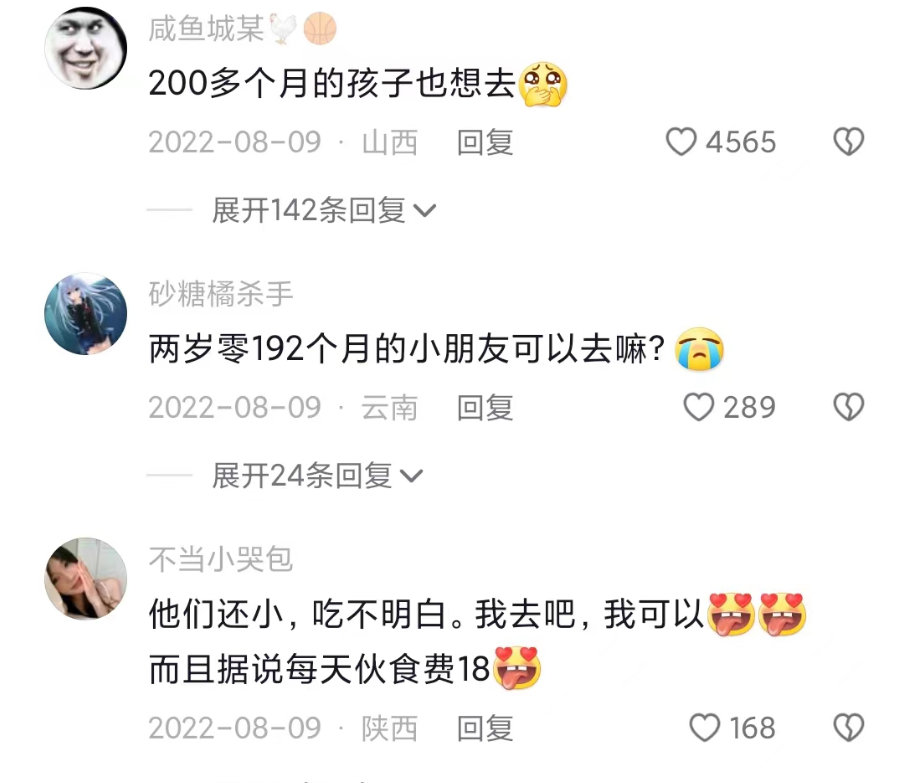Screen dimensions: 917x783
Task: Open 不当小哭包's profile avatar
Action: coord(86,578)
